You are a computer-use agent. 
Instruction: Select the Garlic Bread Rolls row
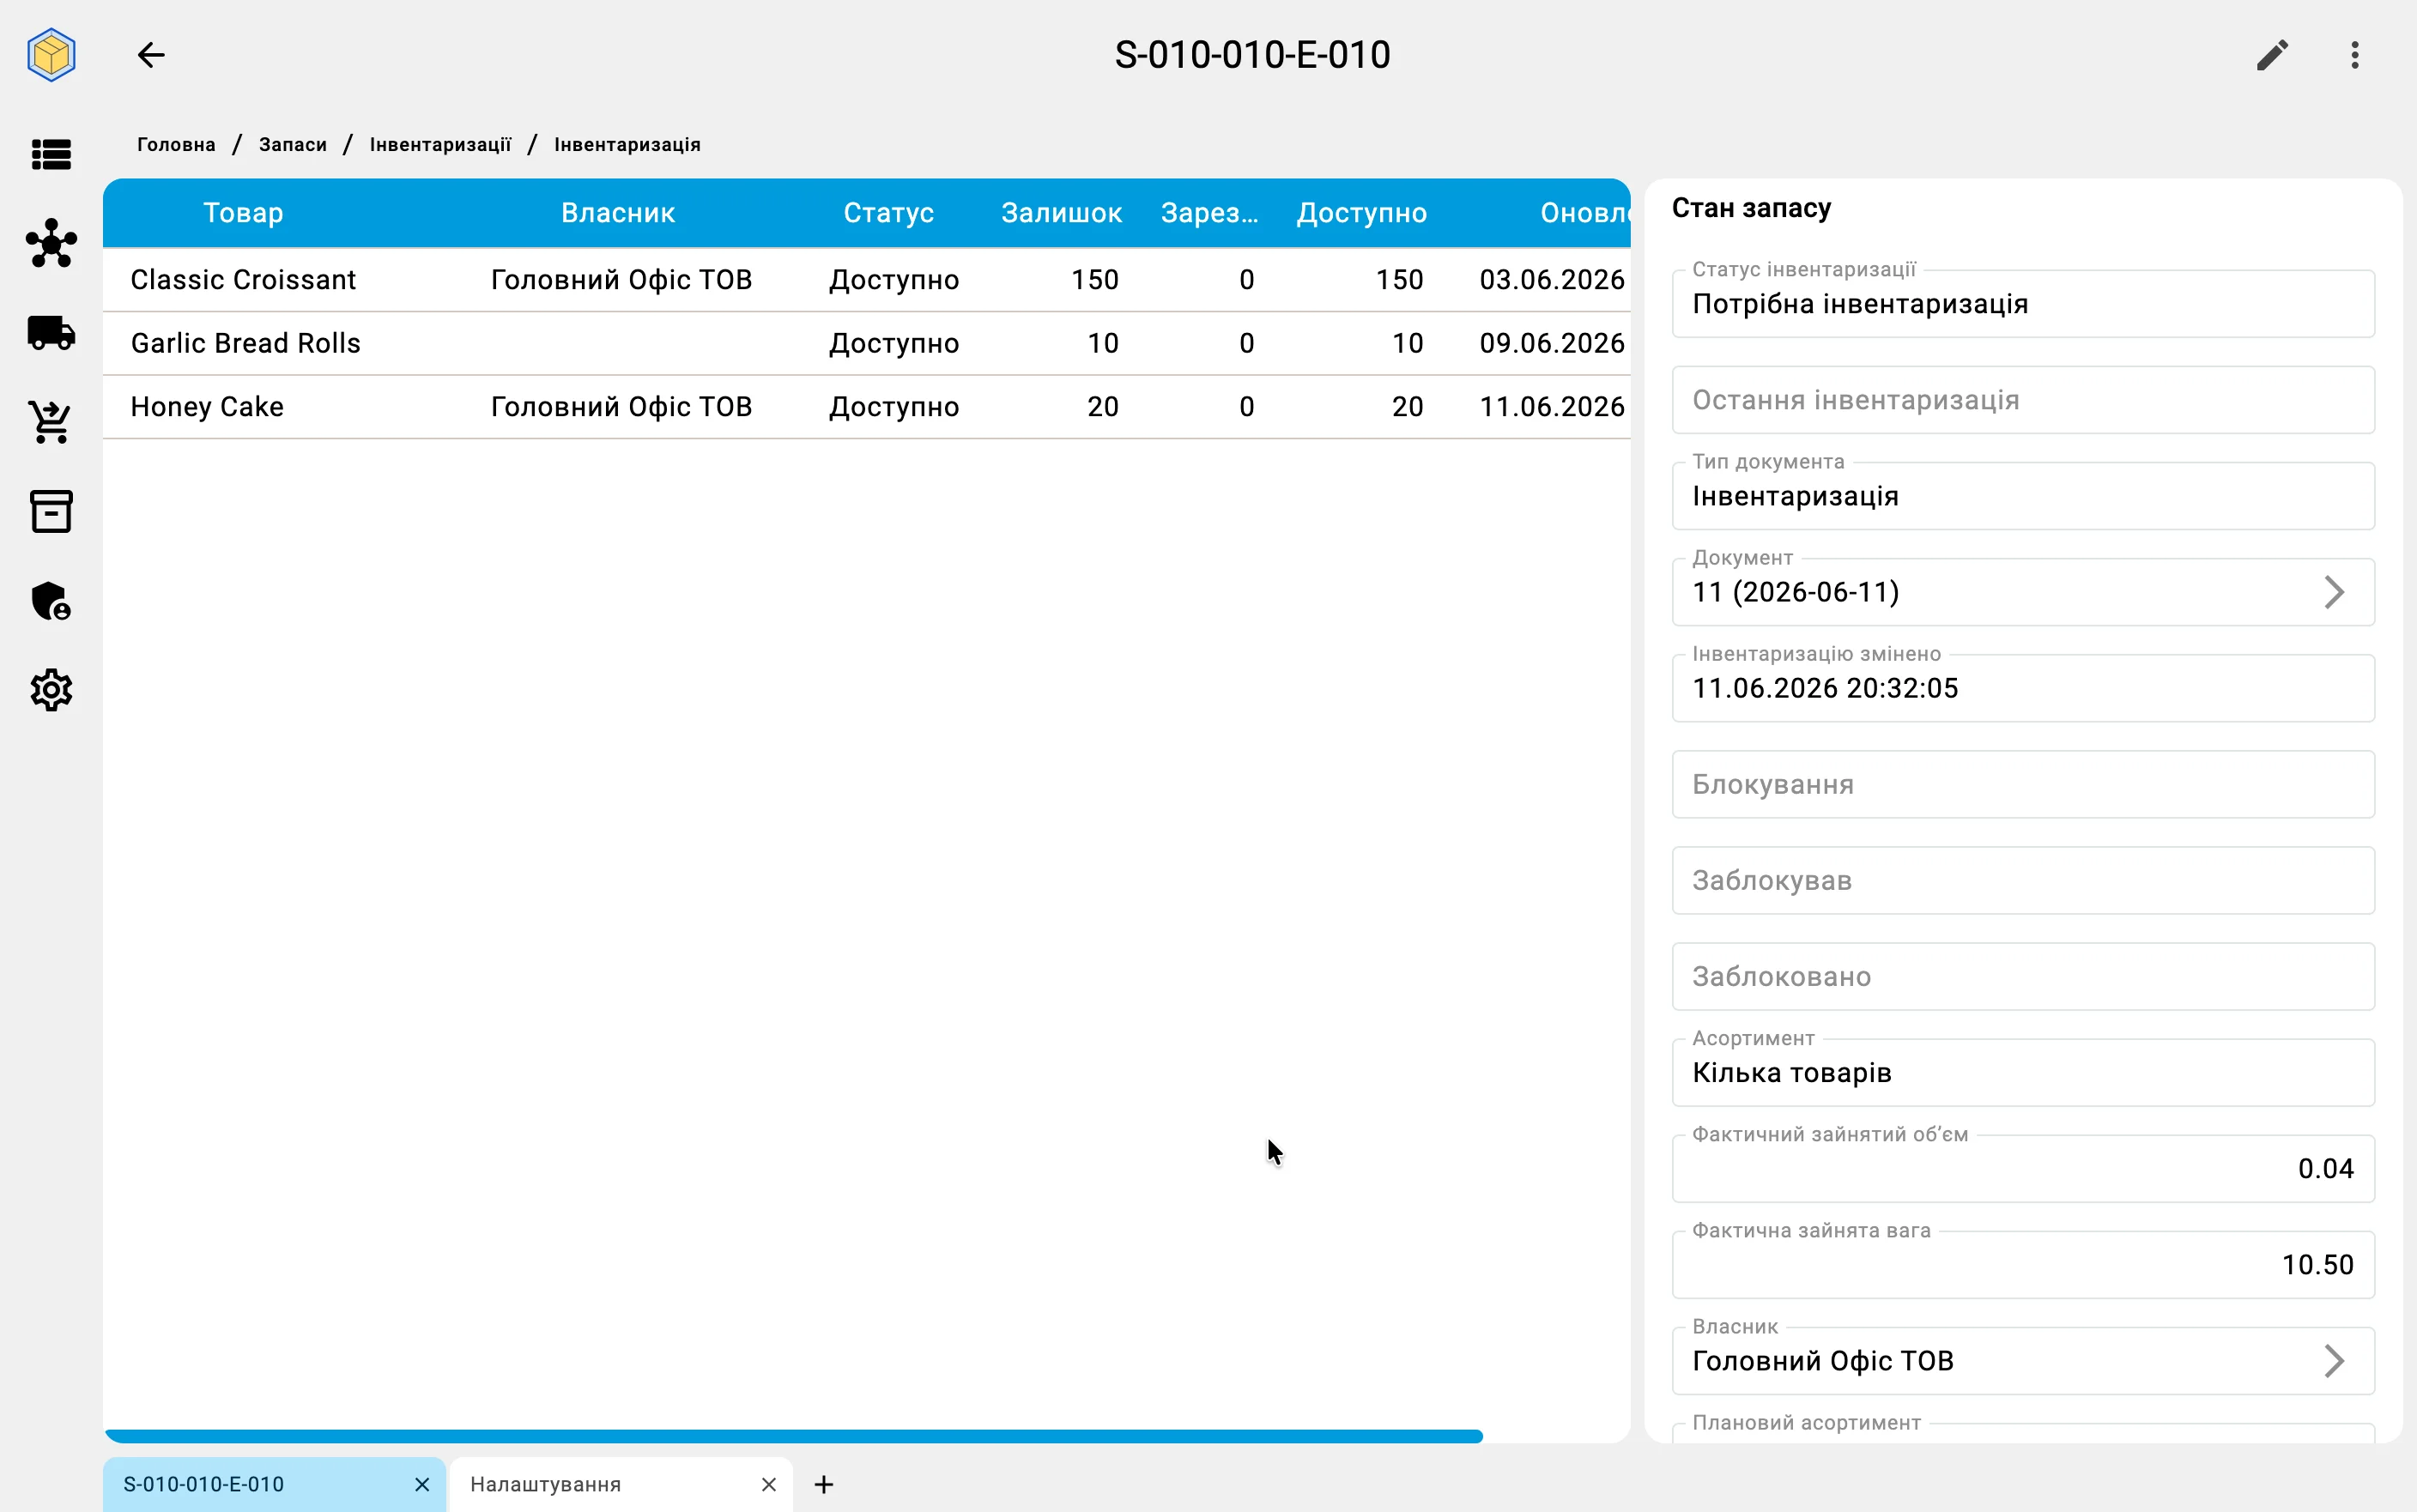click(x=866, y=343)
